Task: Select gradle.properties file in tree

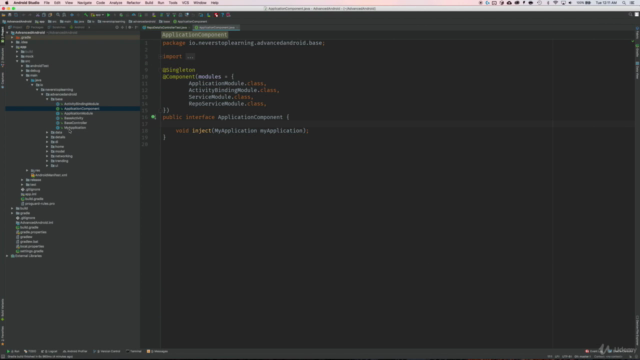Action: click(x=33, y=232)
